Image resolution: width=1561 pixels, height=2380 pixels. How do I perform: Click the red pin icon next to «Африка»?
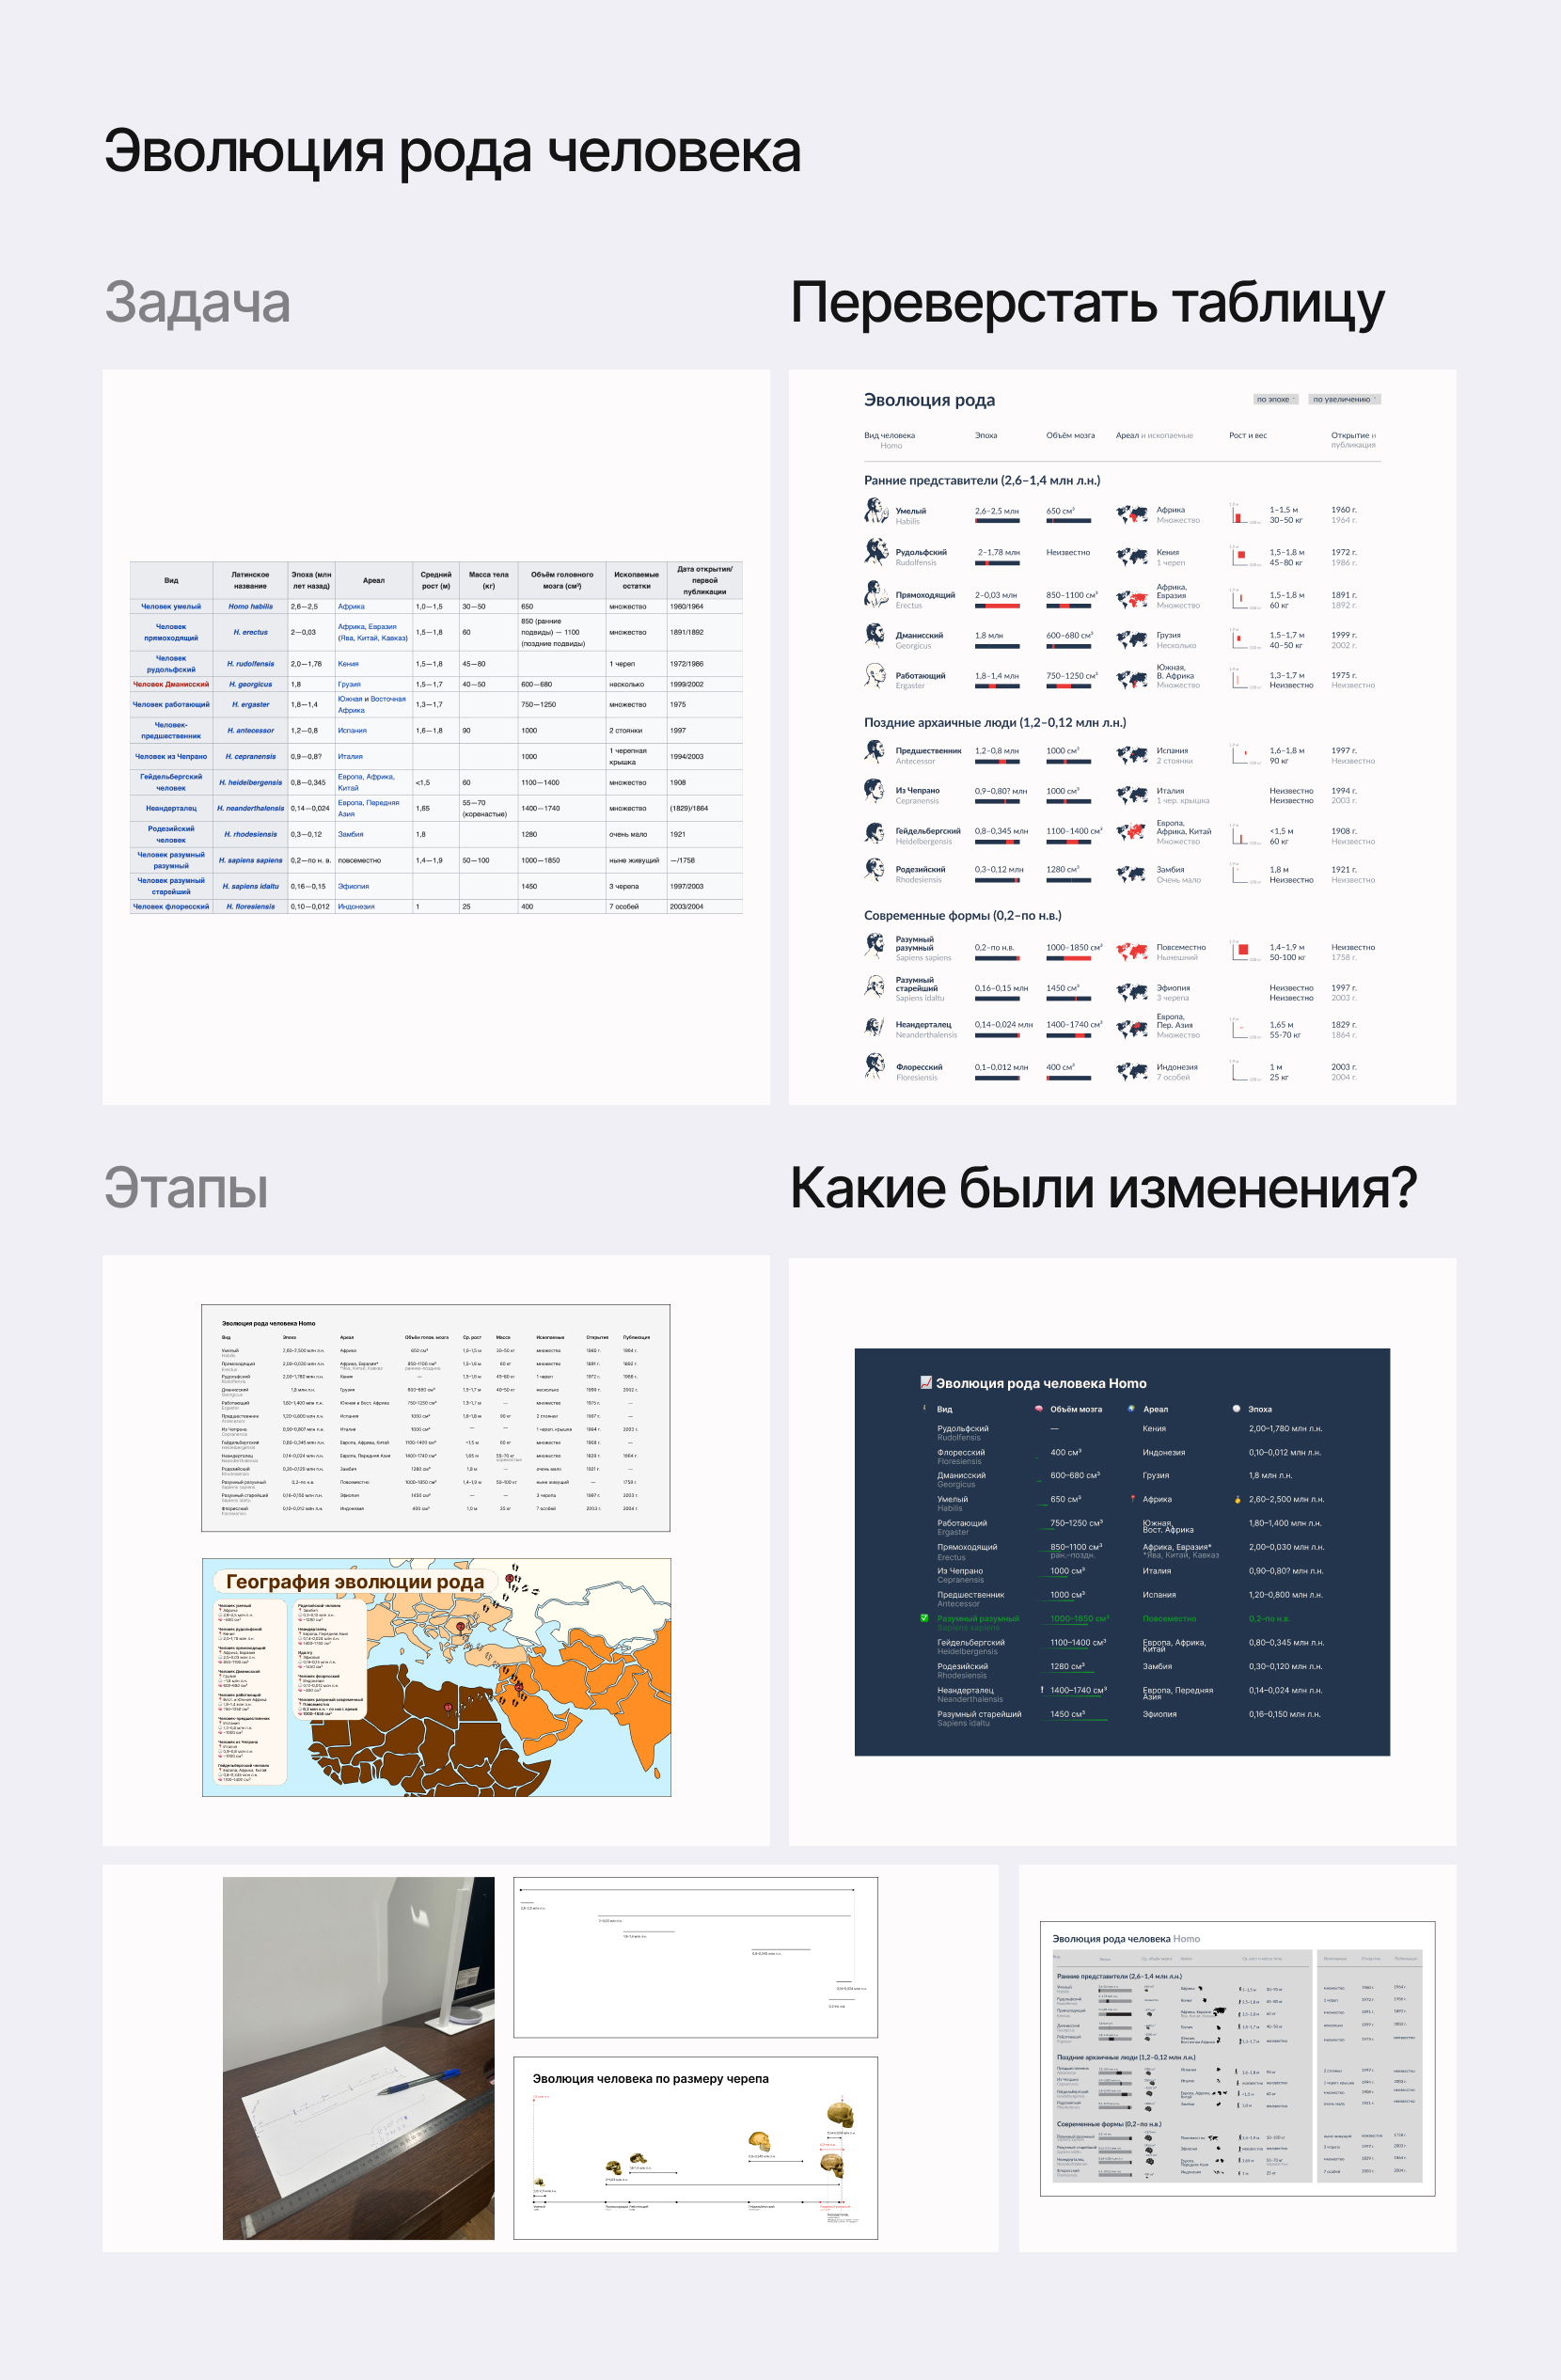pyautogui.click(x=1132, y=1500)
